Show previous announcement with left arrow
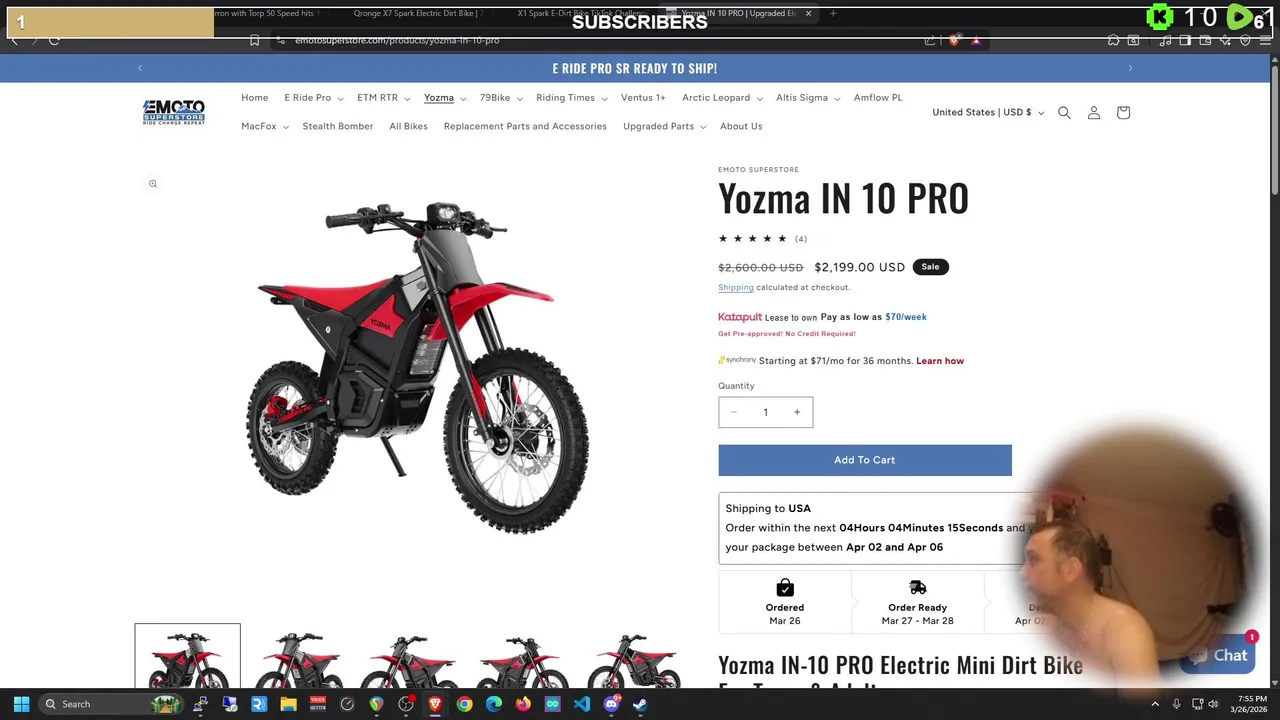Viewport: 1280px width, 720px height. [140, 68]
